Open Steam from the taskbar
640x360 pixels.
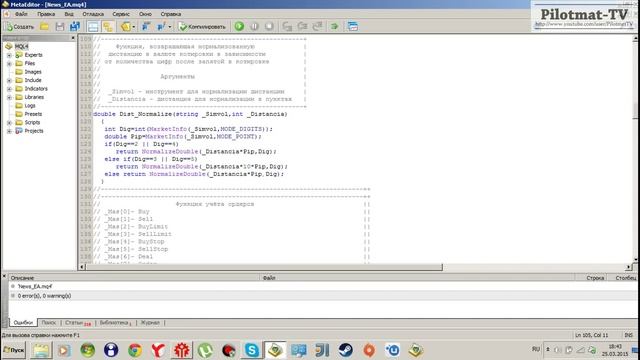[x=346, y=350]
